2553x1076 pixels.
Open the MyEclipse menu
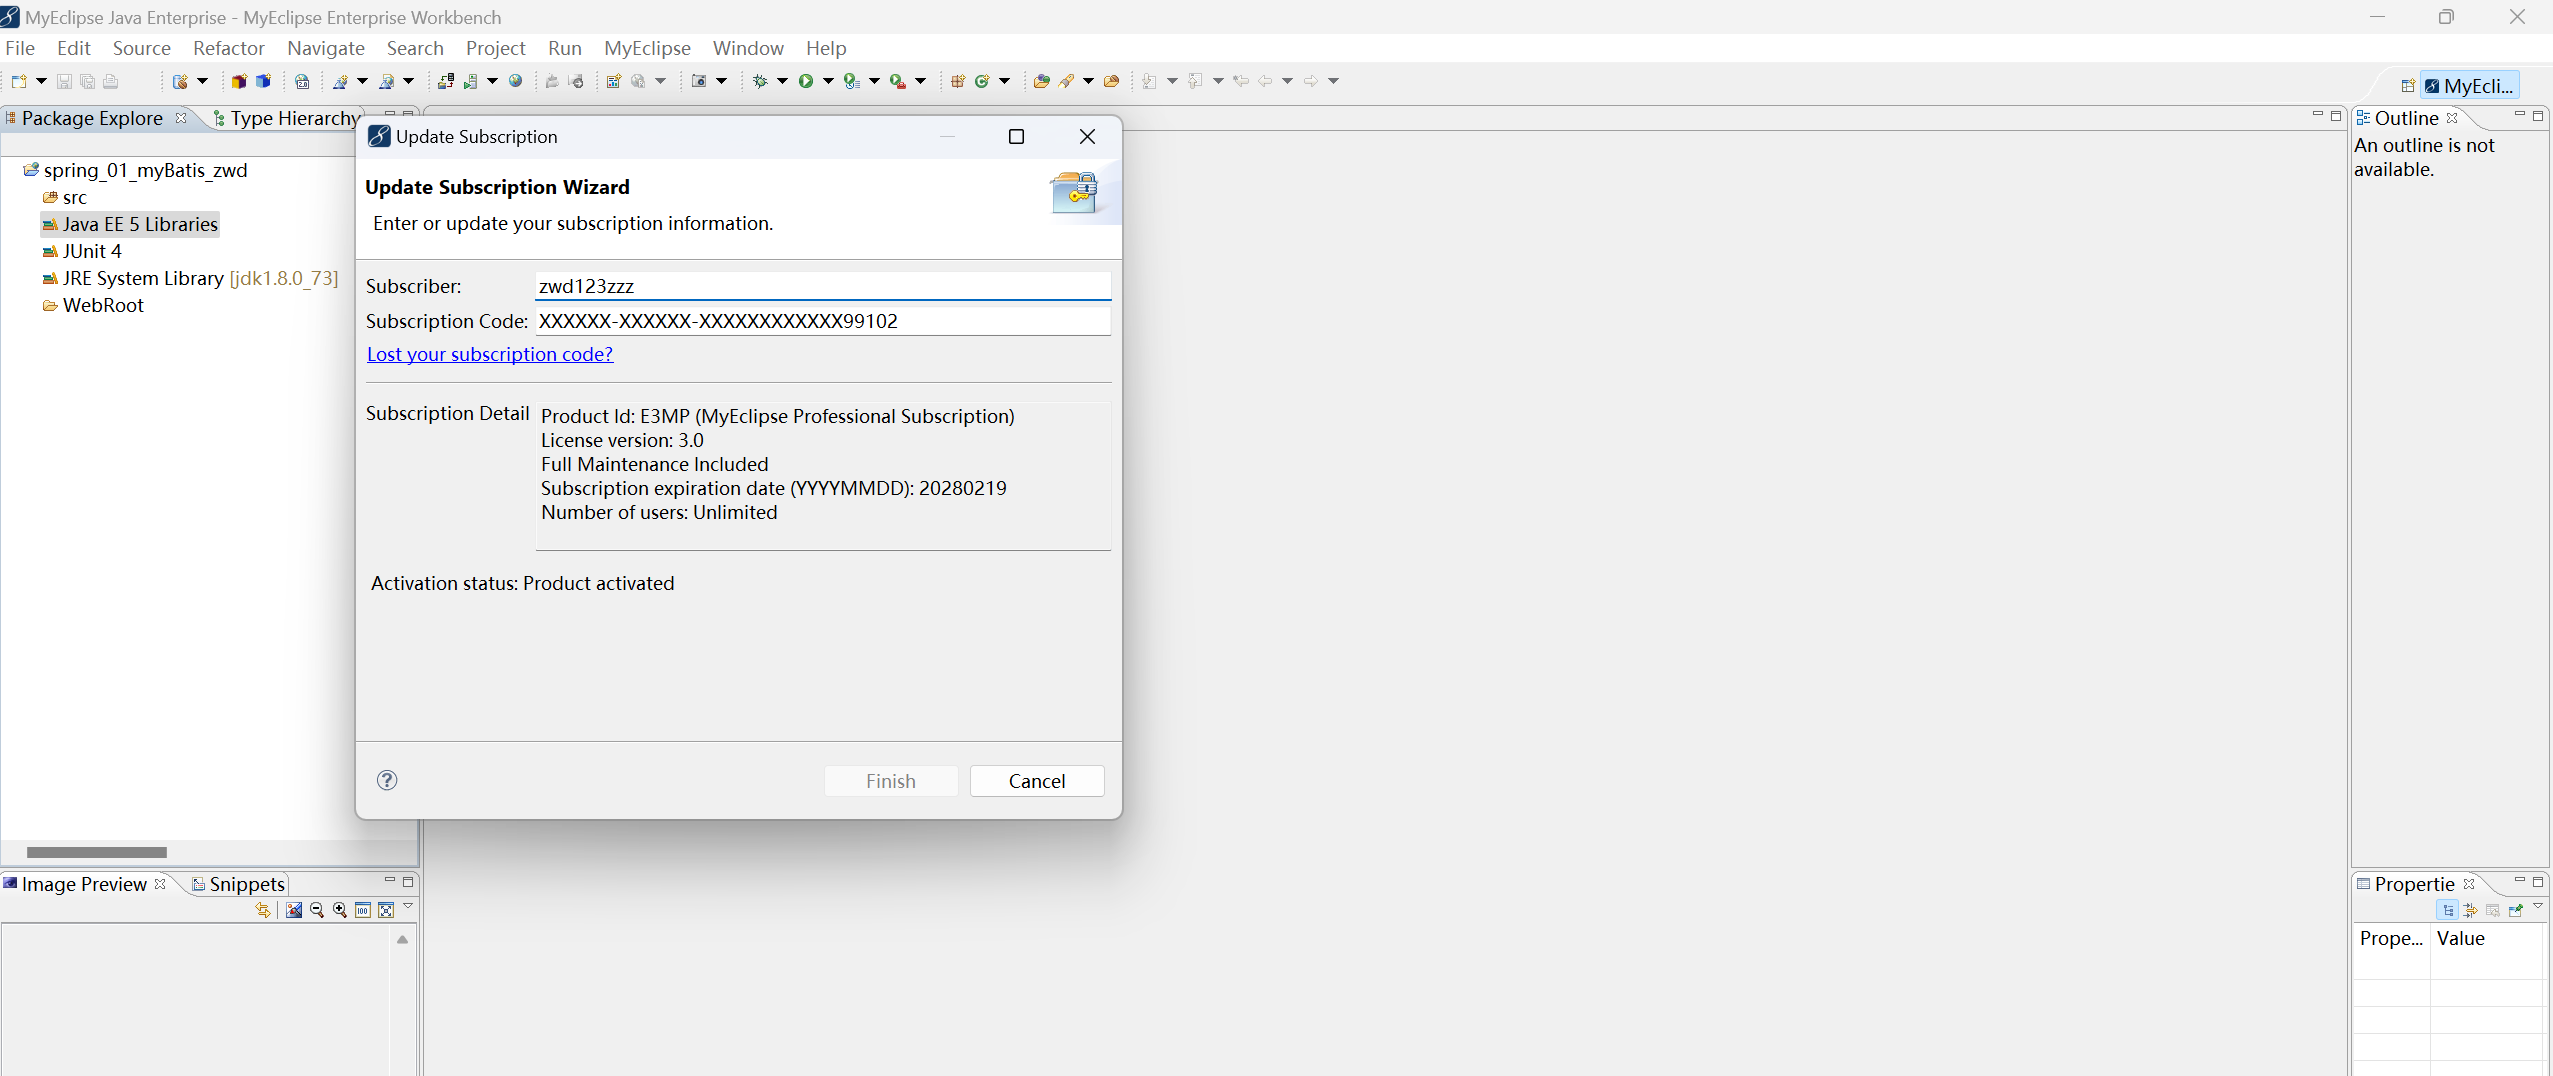coord(647,48)
